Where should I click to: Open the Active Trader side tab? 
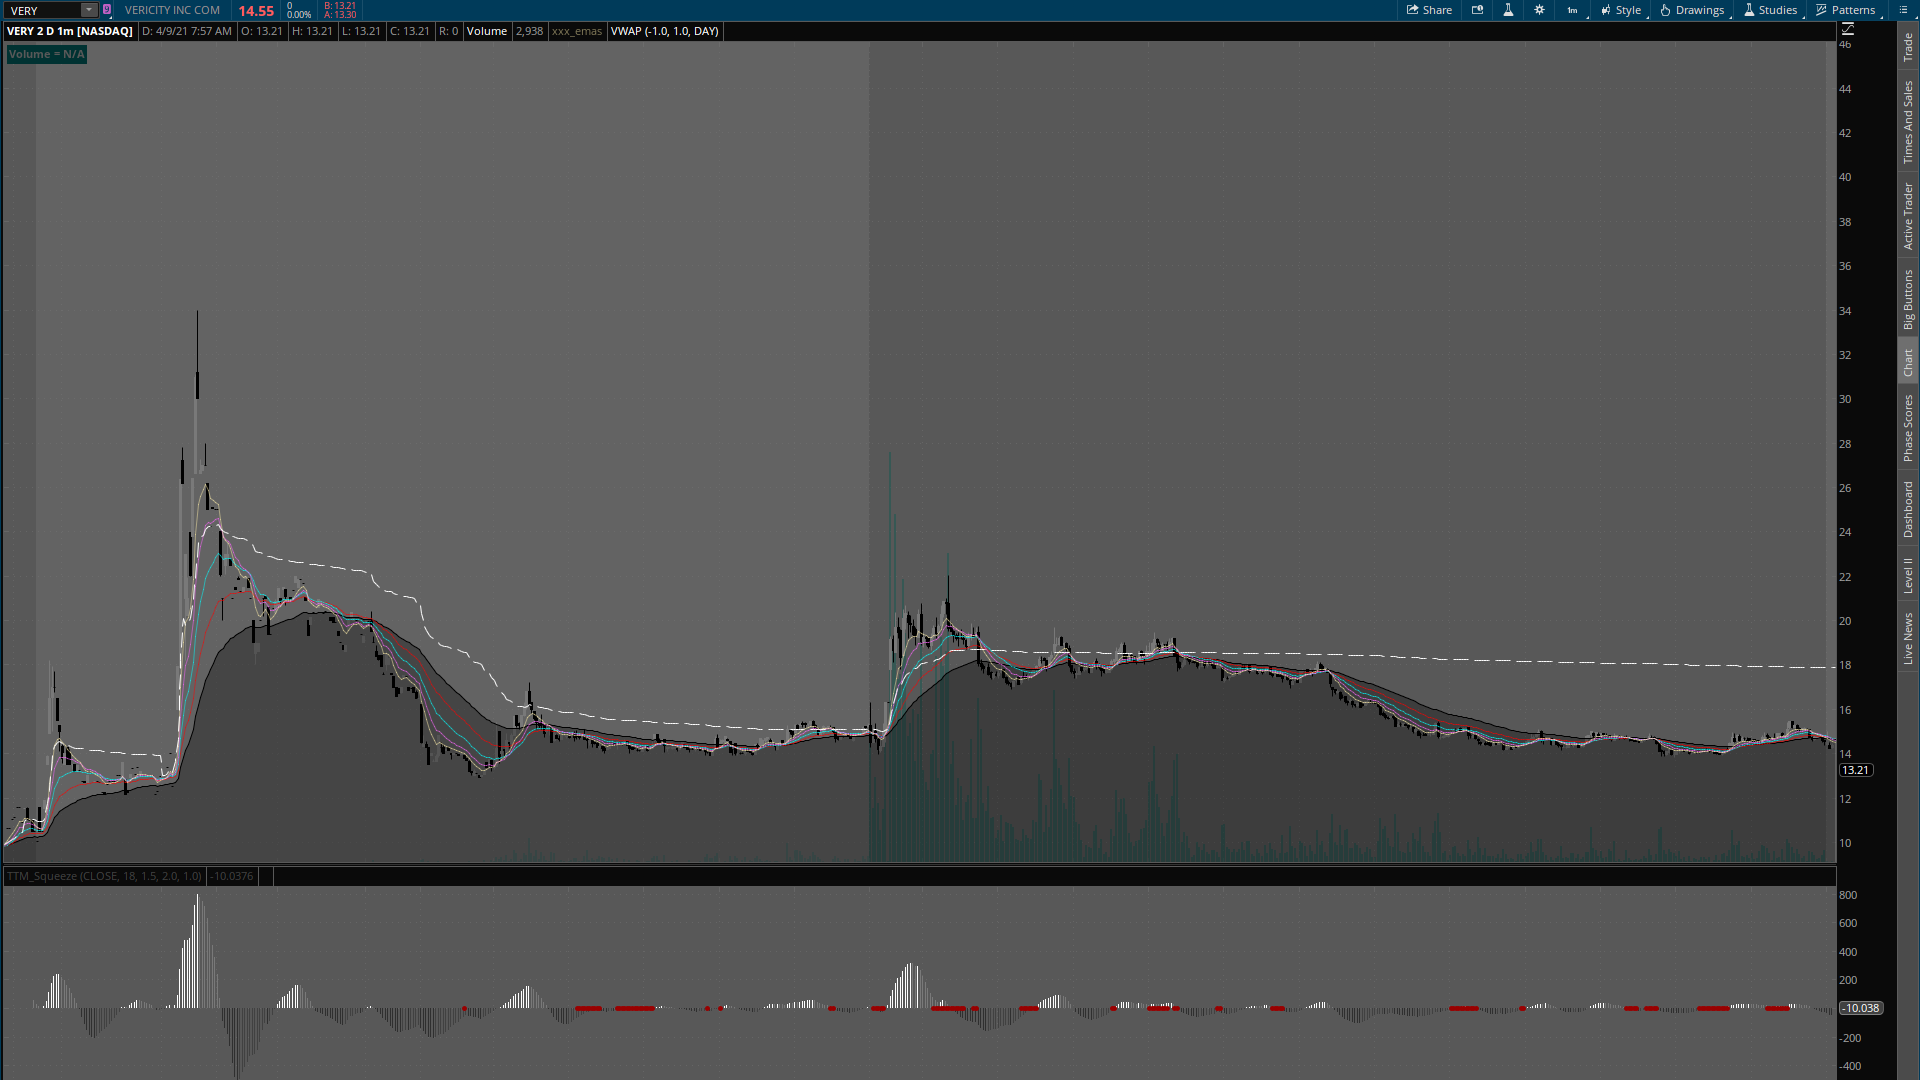[1908, 216]
